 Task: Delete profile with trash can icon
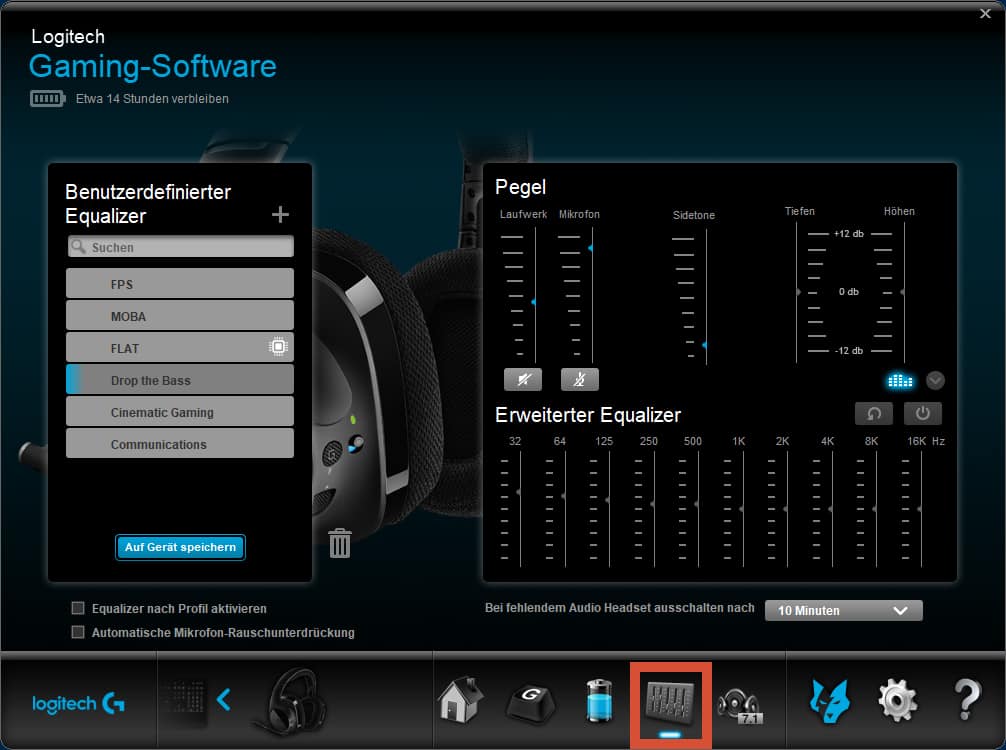pos(339,543)
